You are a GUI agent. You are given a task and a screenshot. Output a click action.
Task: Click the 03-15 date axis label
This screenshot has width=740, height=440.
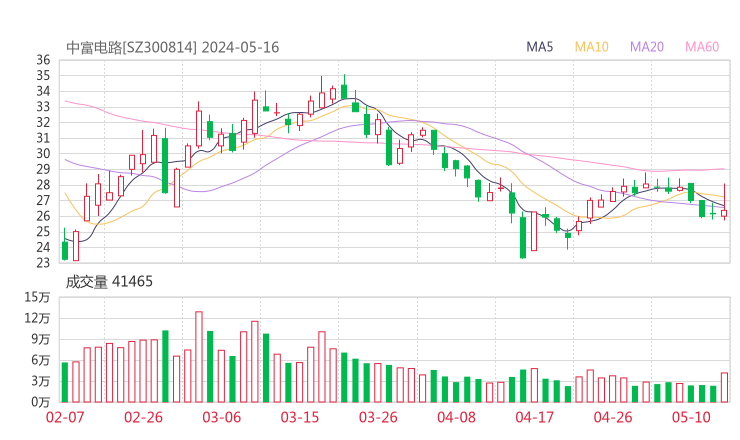click(x=300, y=417)
